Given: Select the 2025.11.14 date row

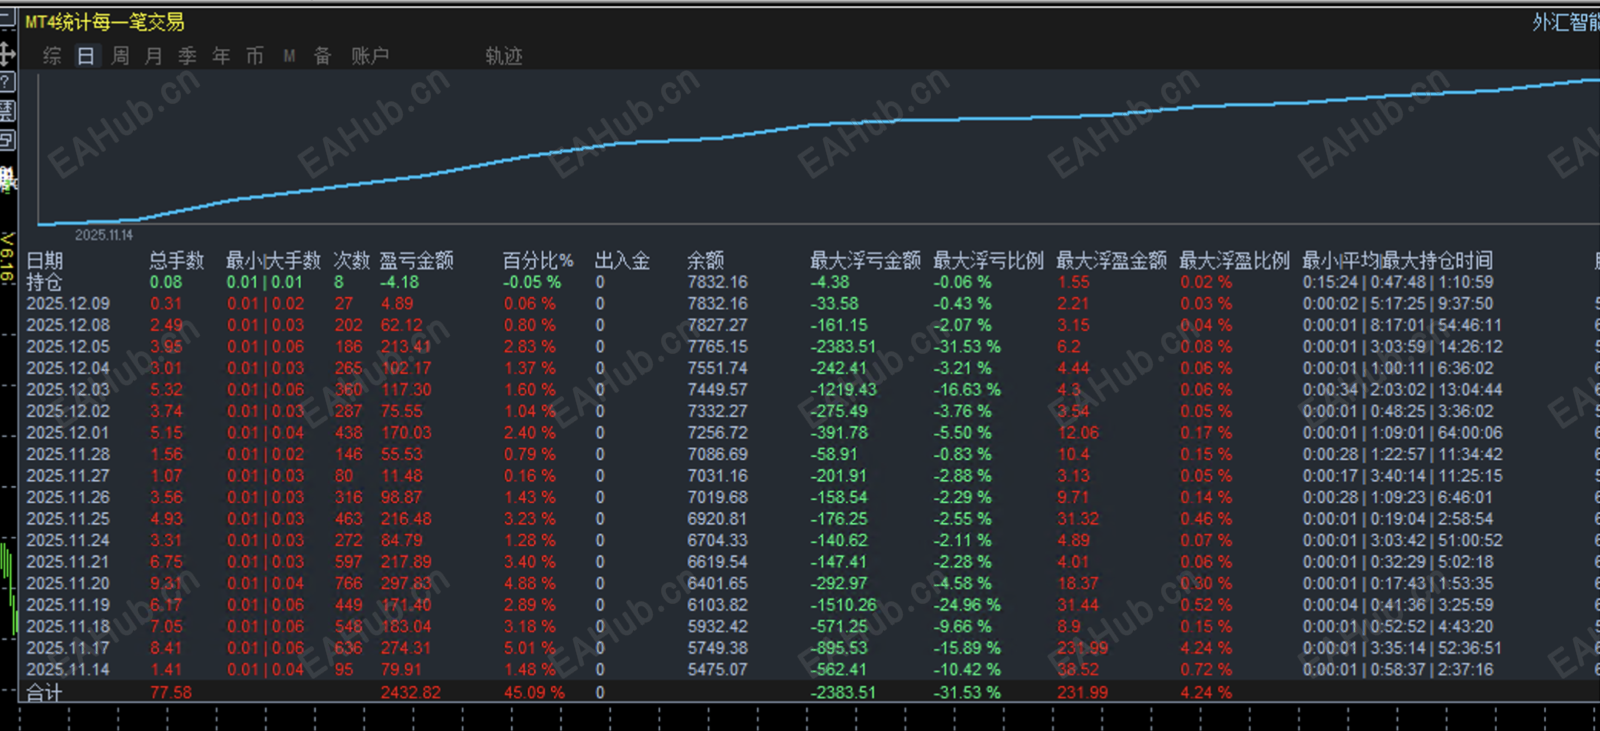Looking at the screenshot, I should click(68, 670).
